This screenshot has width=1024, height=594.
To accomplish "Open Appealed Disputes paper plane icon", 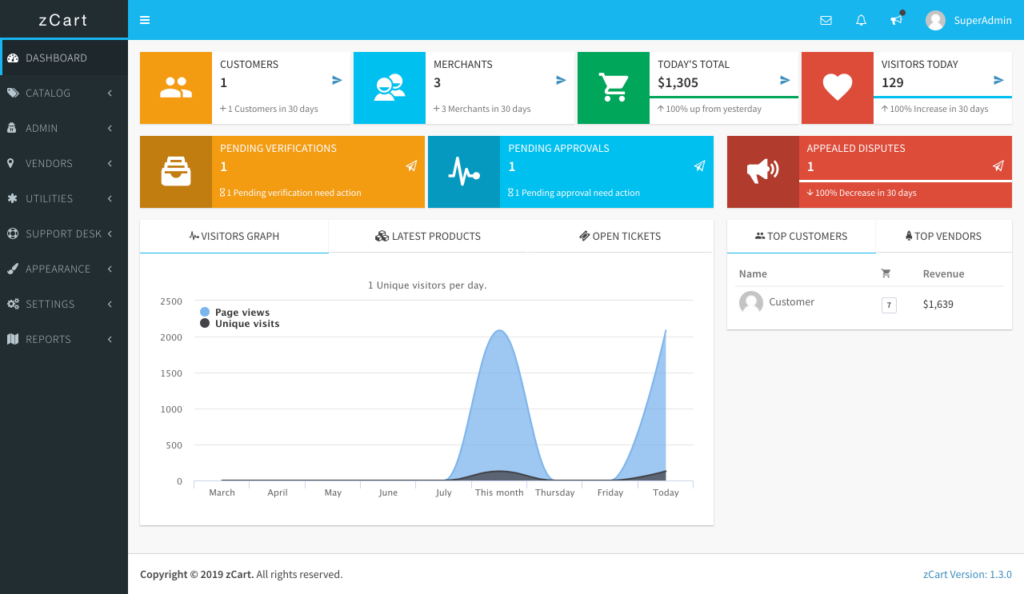I will pos(998,166).
